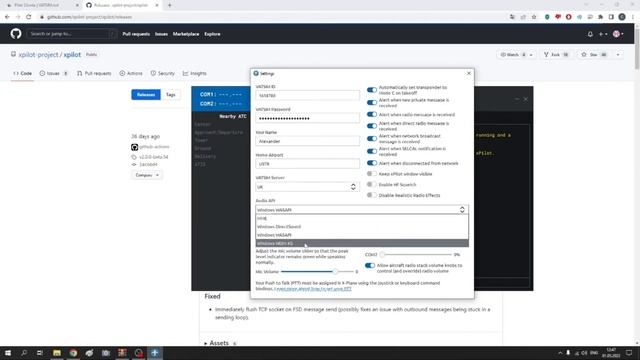Open a new browser tab
Image resolution: width=640 pixels, height=360 pixels.
pyautogui.click(x=169, y=5)
